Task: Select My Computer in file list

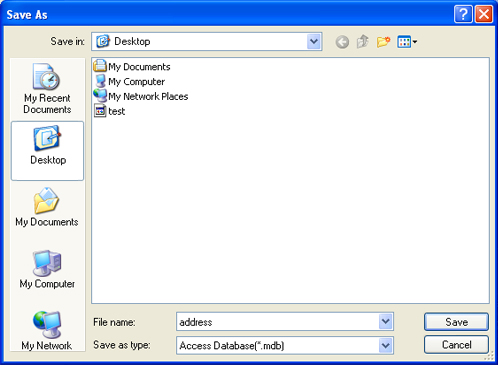Action: [x=129, y=81]
